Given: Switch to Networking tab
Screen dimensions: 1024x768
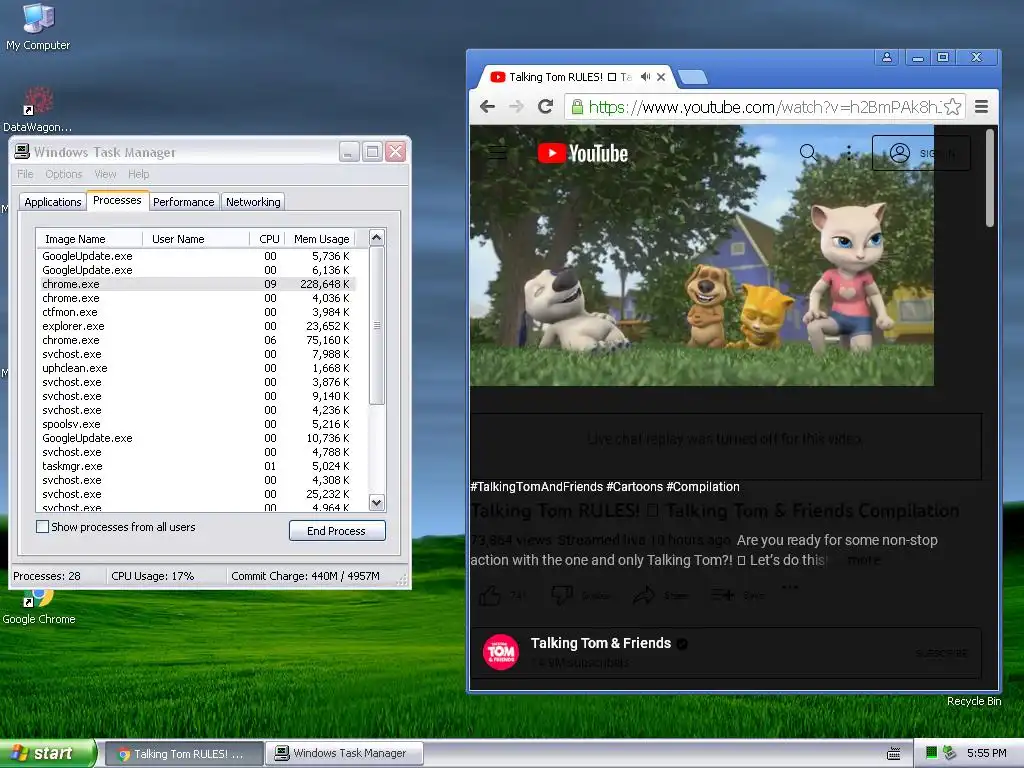Looking at the screenshot, I should [253, 202].
